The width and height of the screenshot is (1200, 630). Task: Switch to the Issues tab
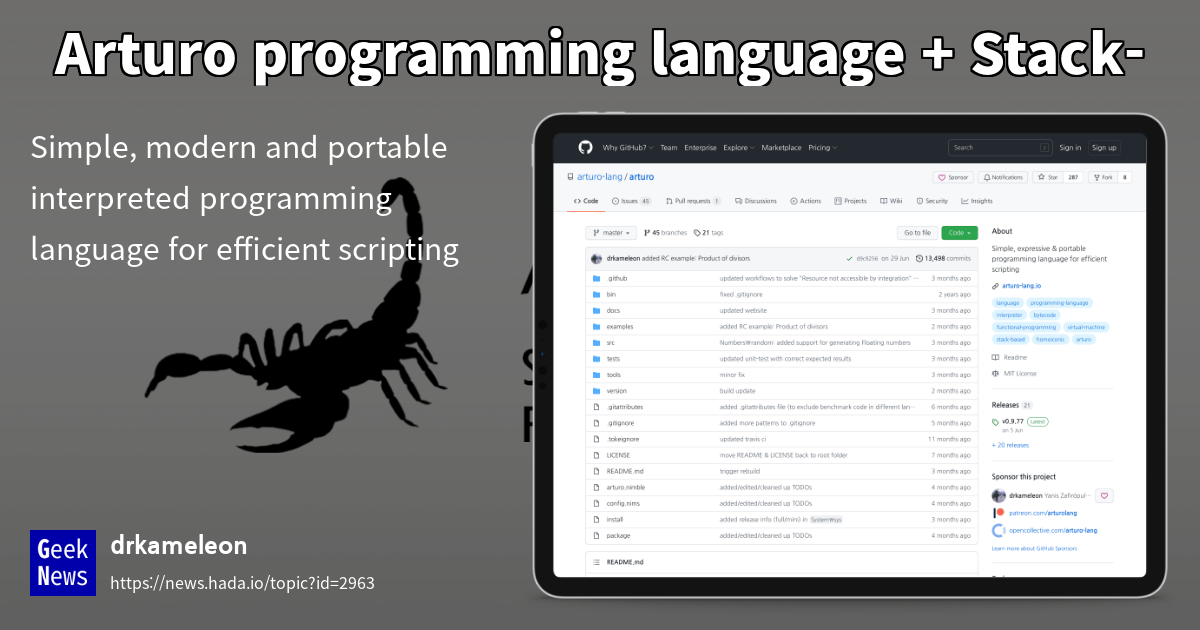tap(631, 201)
